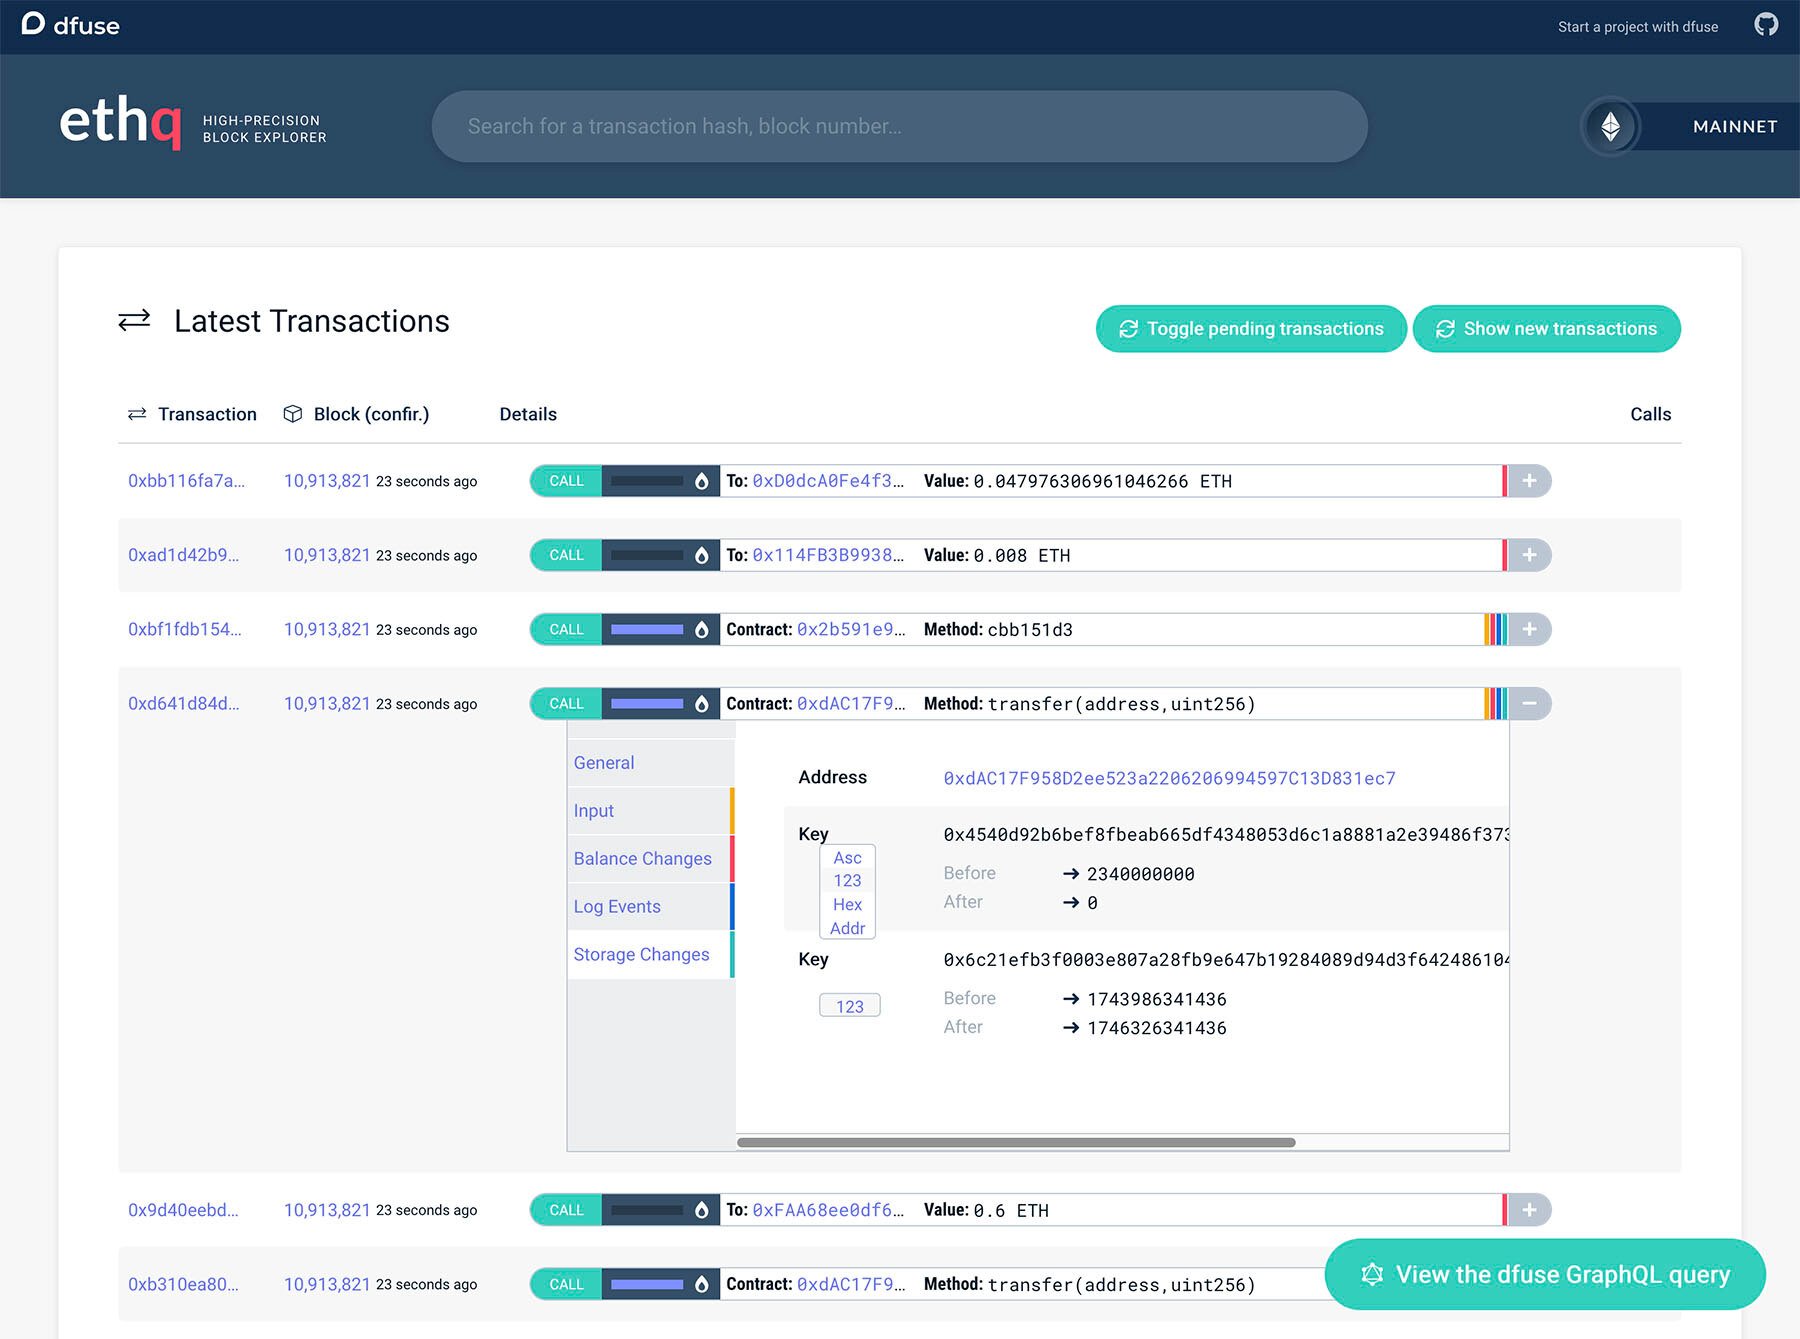Open the Log Events tab
This screenshot has width=1800, height=1339.
[617, 907]
